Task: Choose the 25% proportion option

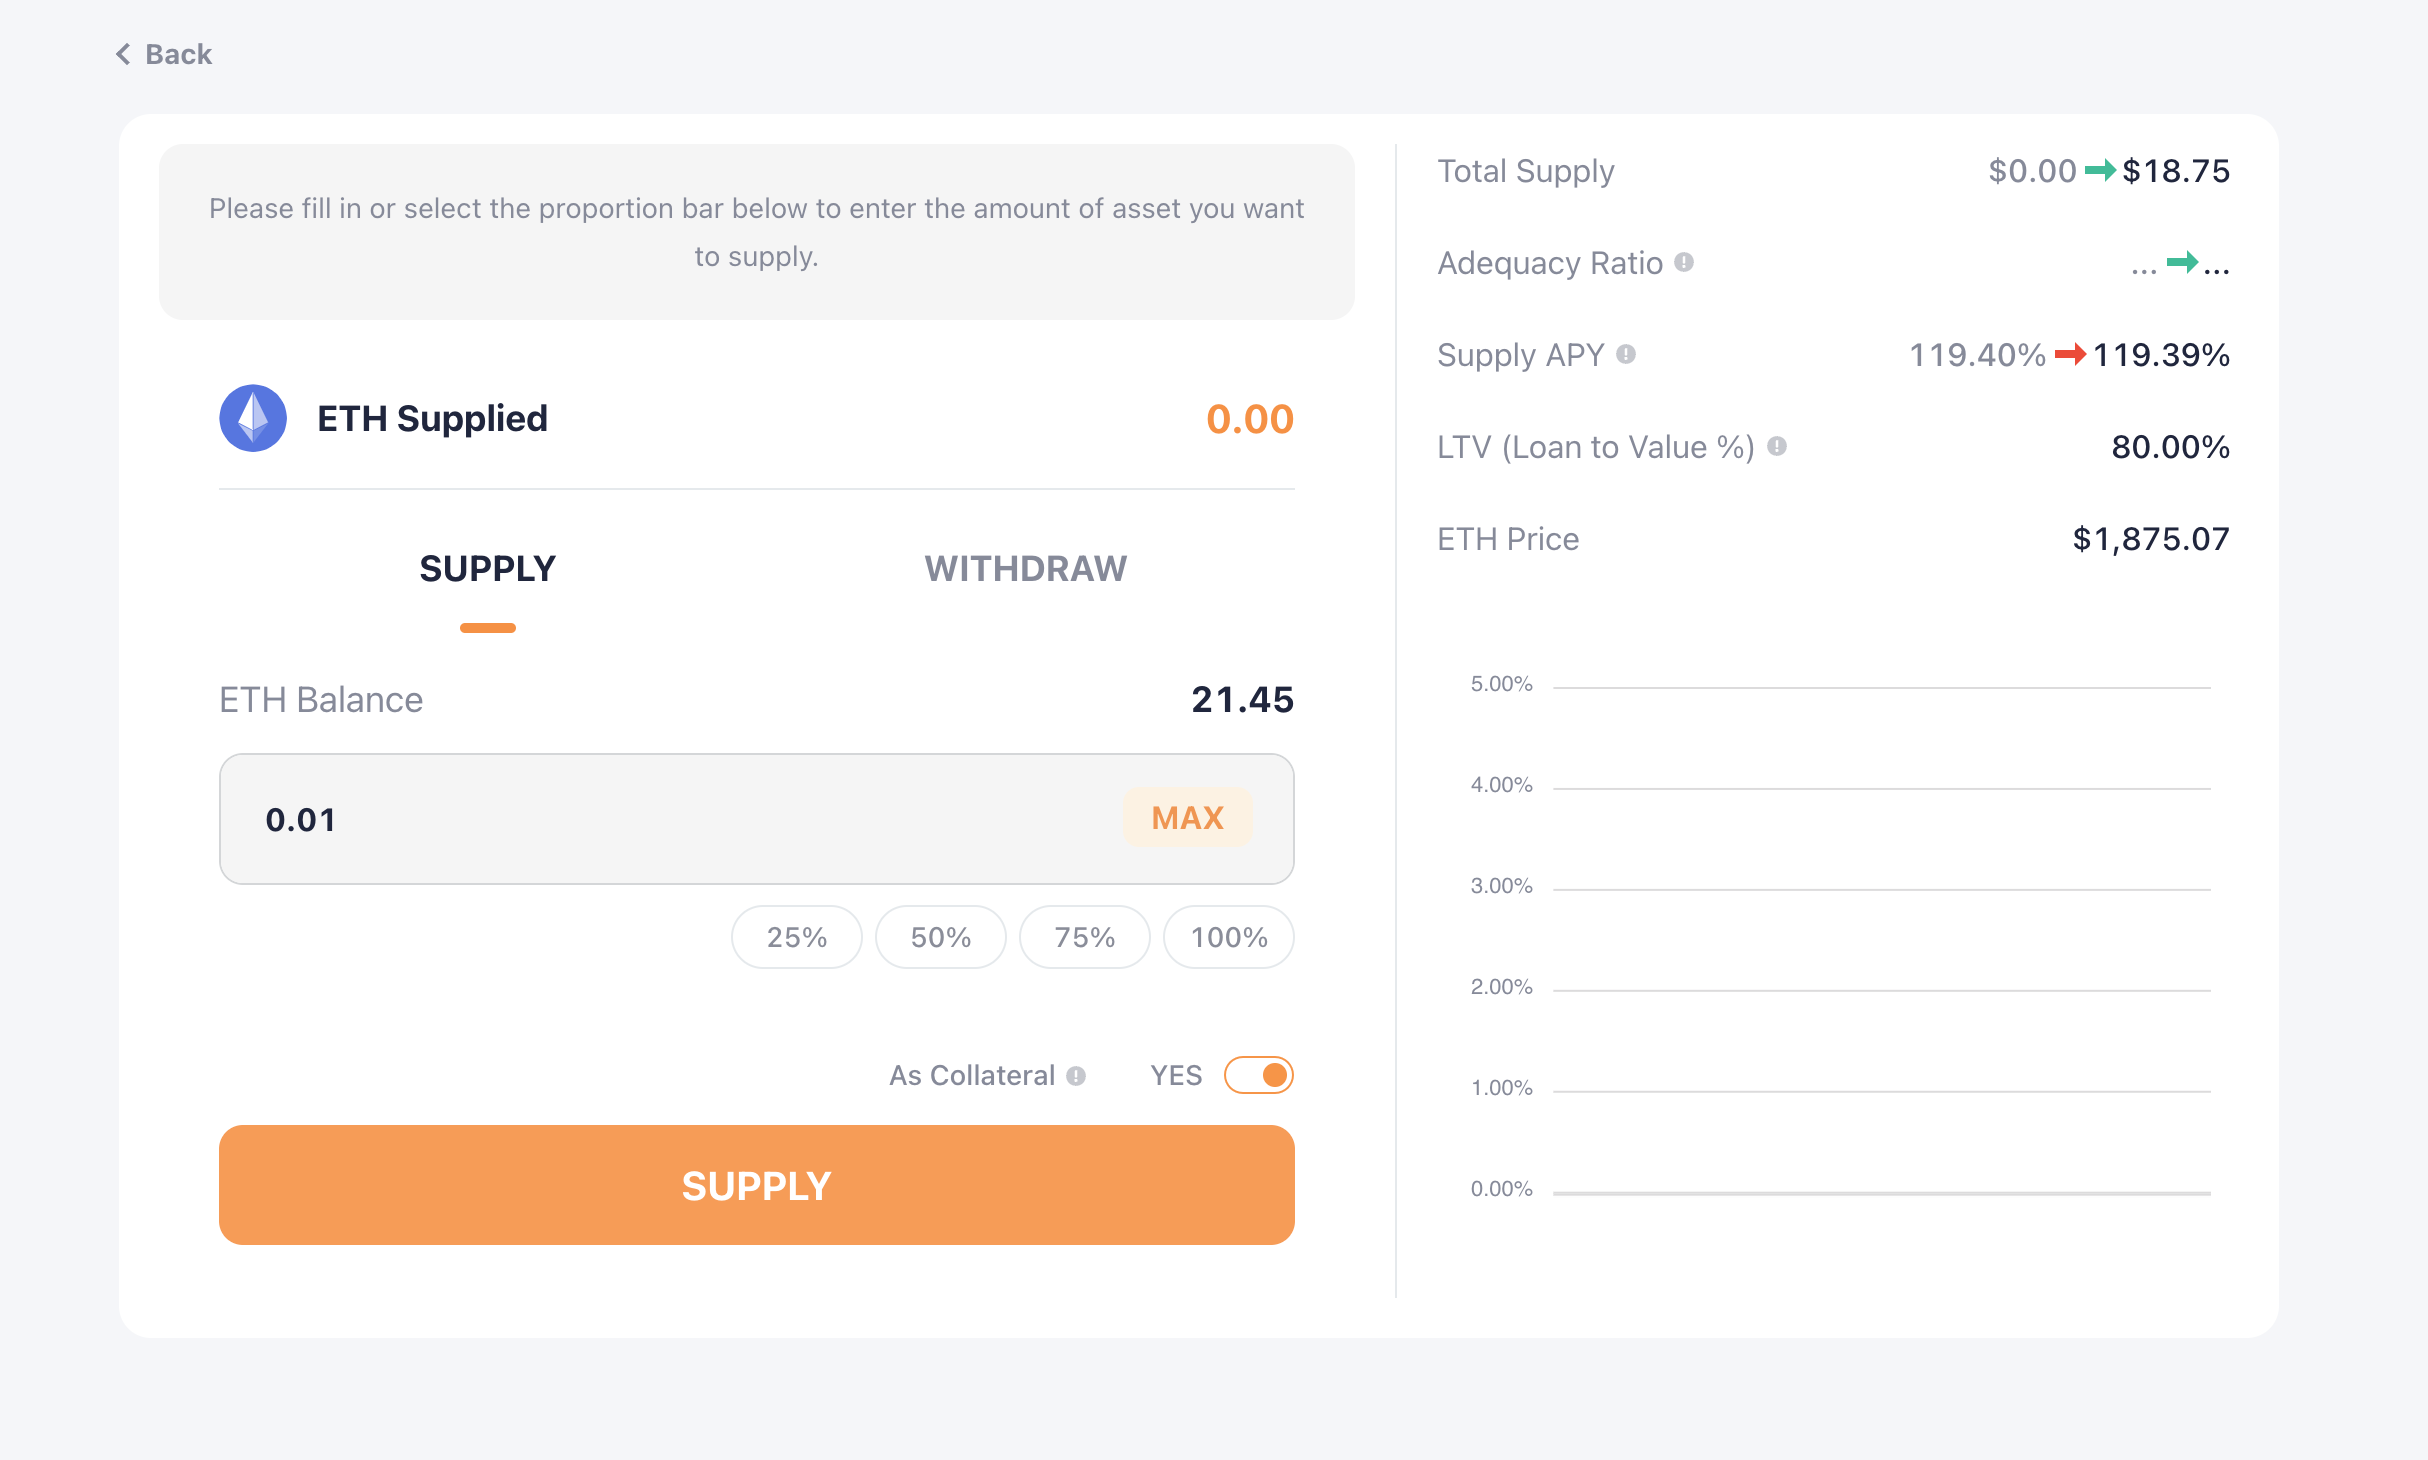Action: point(796,937)
